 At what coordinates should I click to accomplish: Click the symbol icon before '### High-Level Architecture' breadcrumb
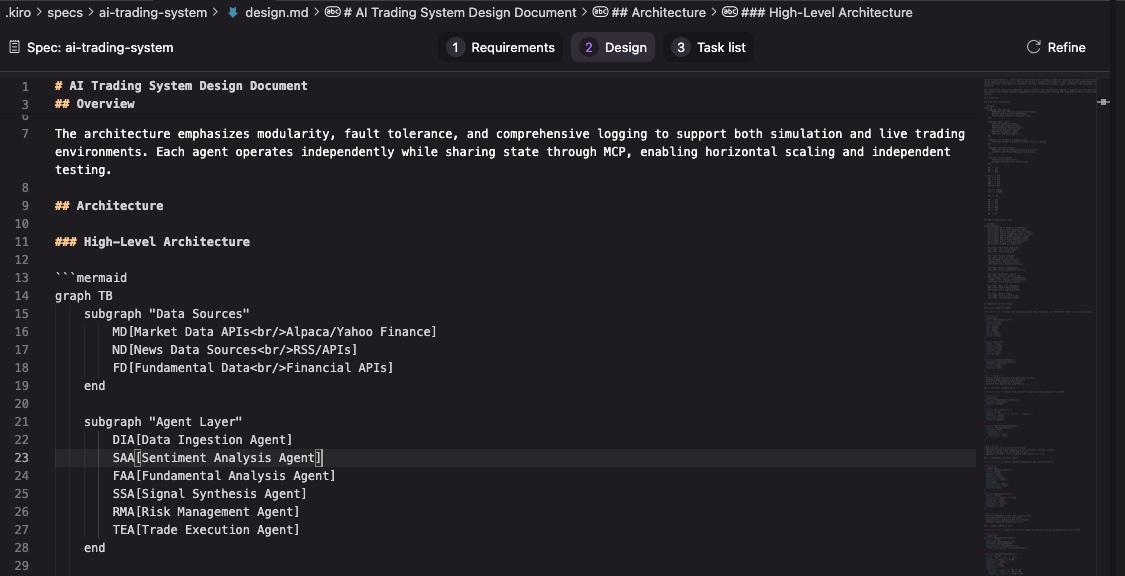click(x=730, y=12)
